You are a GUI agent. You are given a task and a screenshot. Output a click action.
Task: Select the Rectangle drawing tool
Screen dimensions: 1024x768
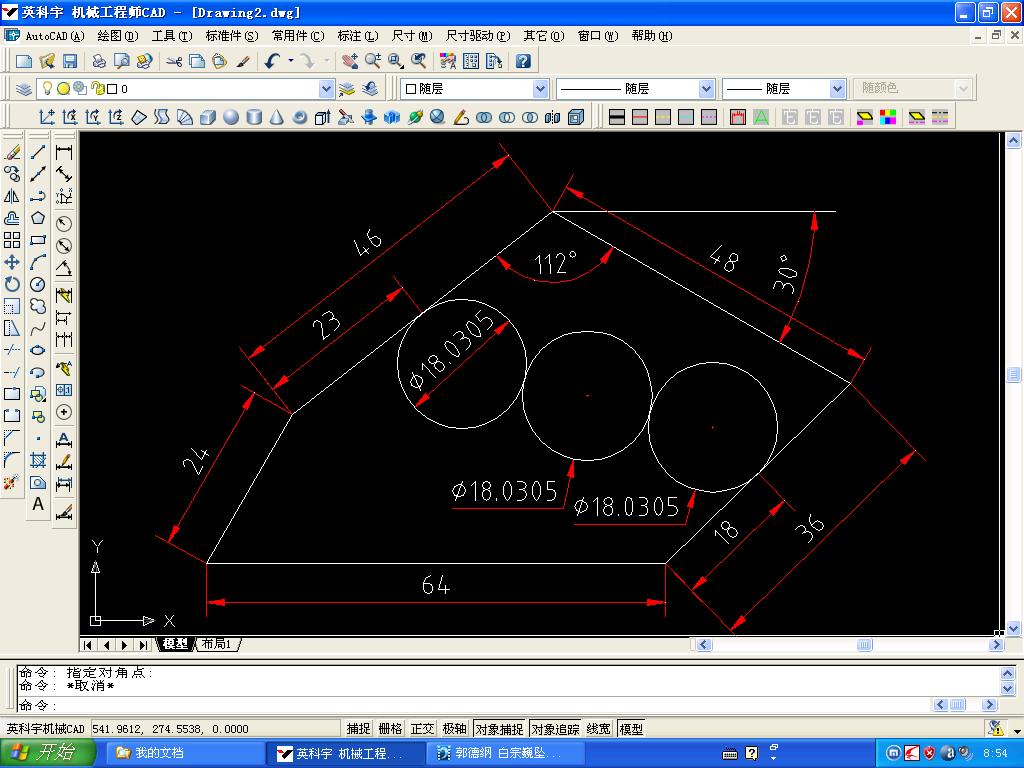click(38, 240)
